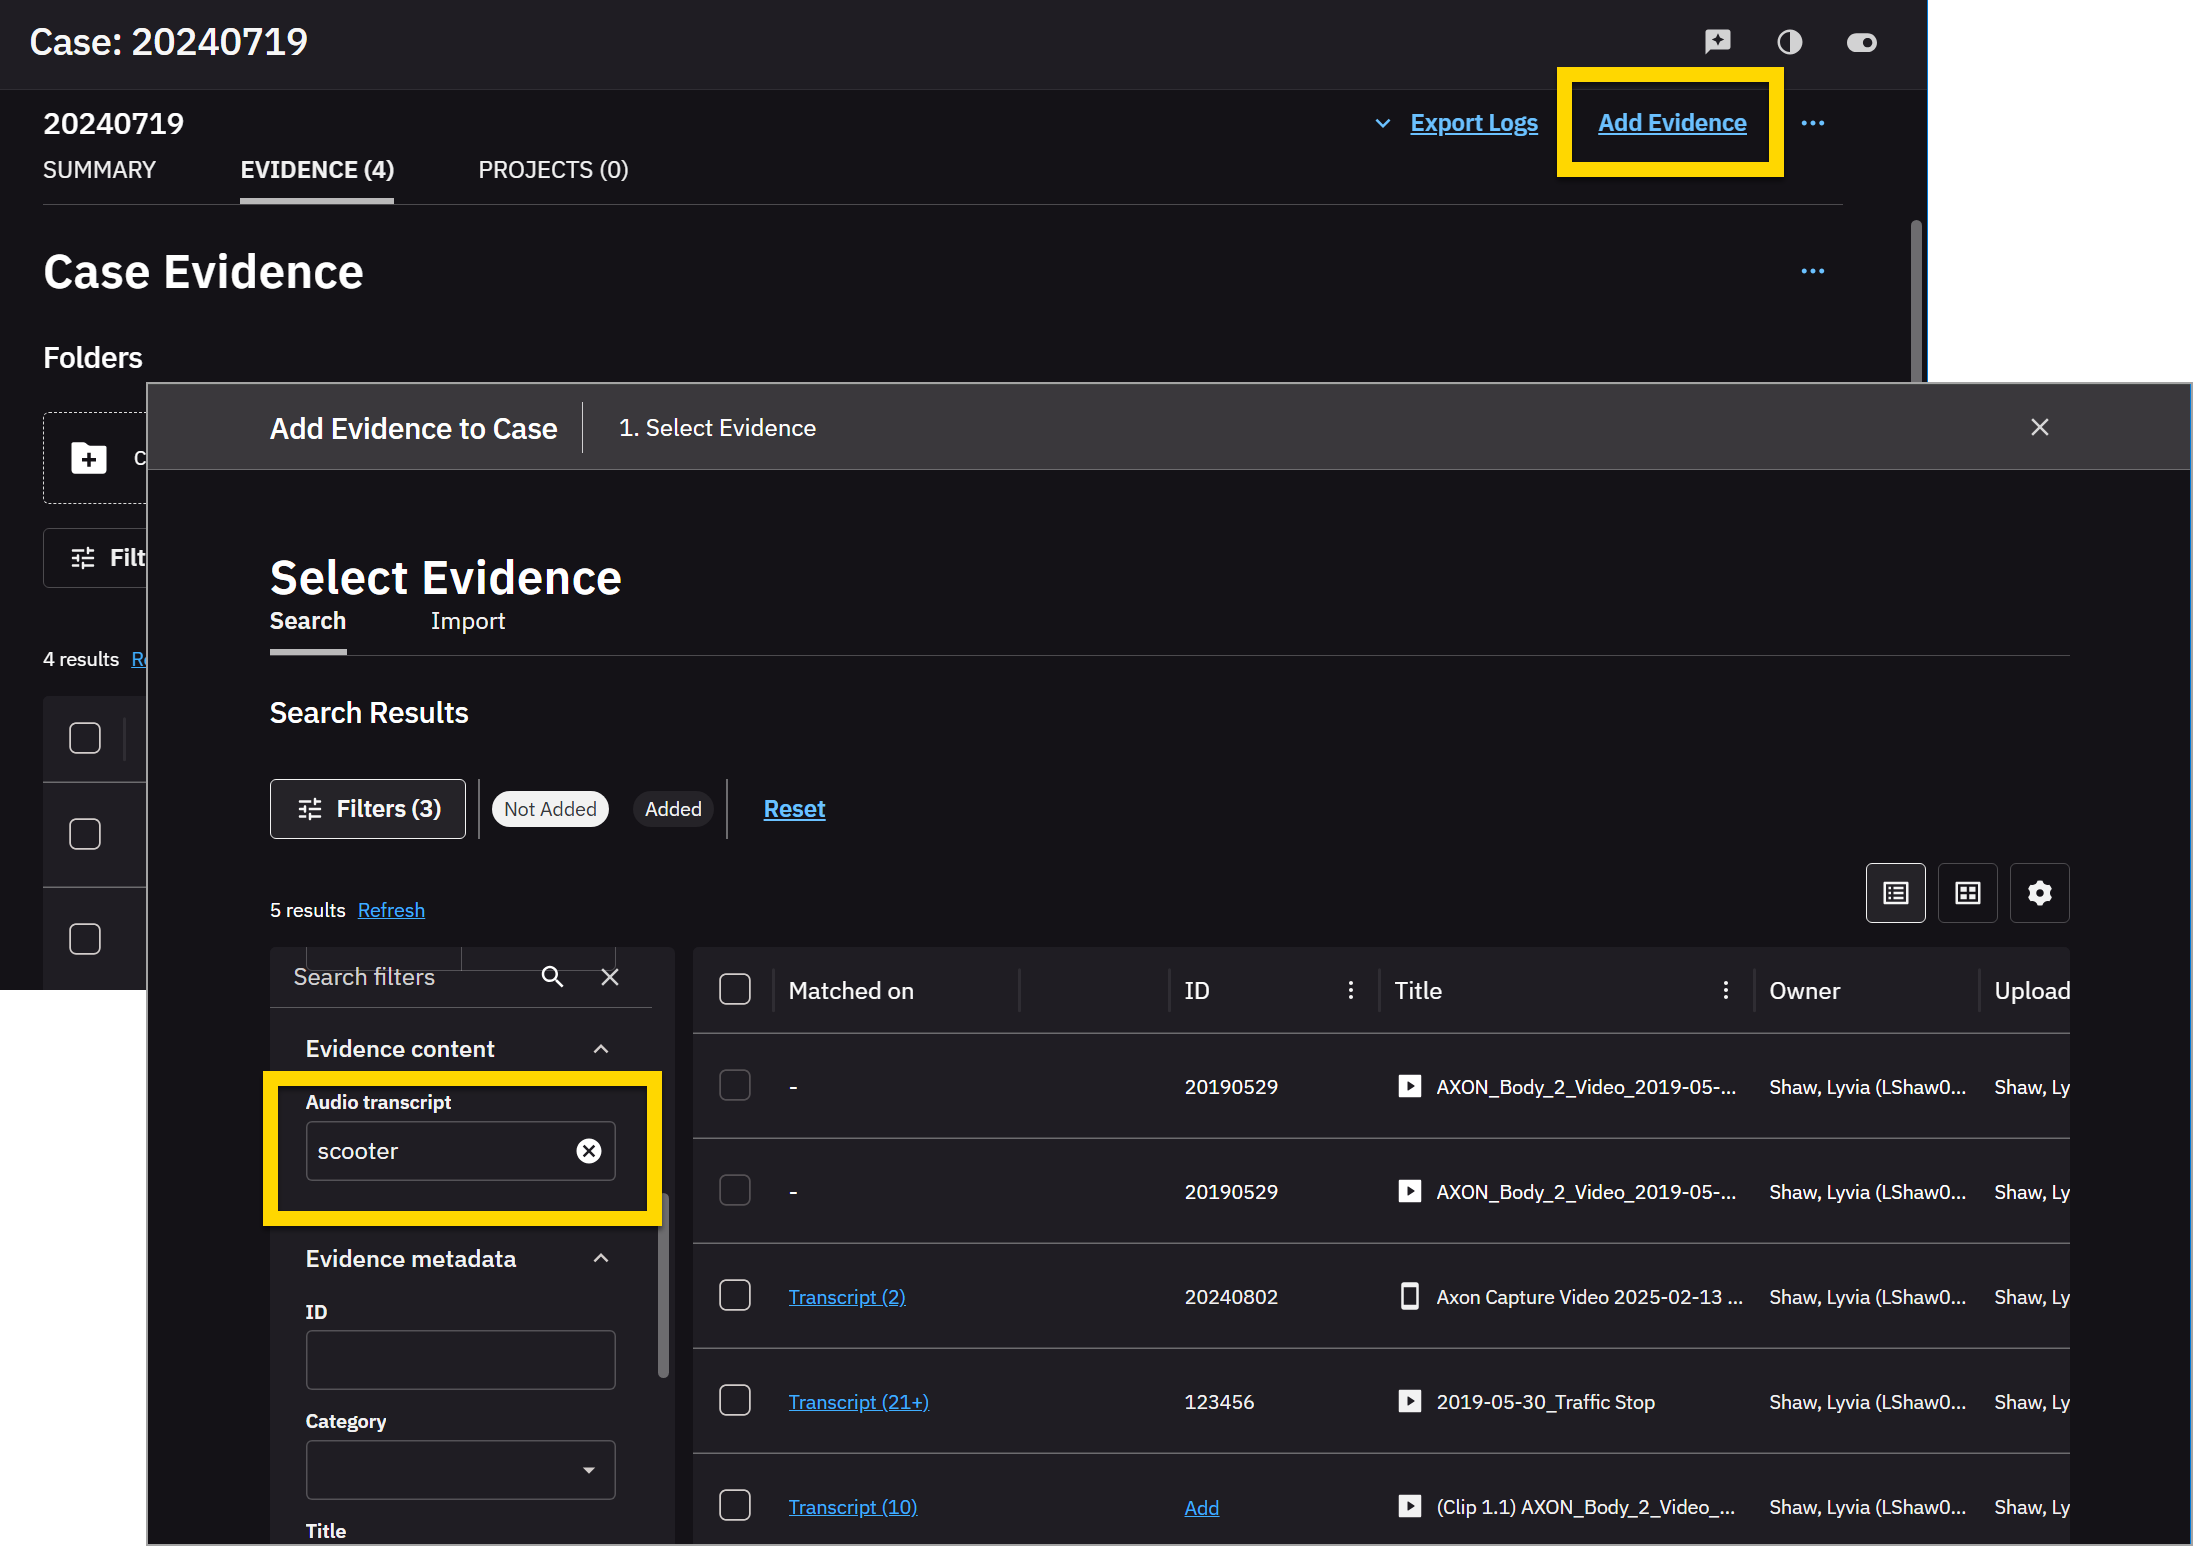Select the EVIDENCE (4) tab
The image size is (2193, 1546).
click(317, 170)
